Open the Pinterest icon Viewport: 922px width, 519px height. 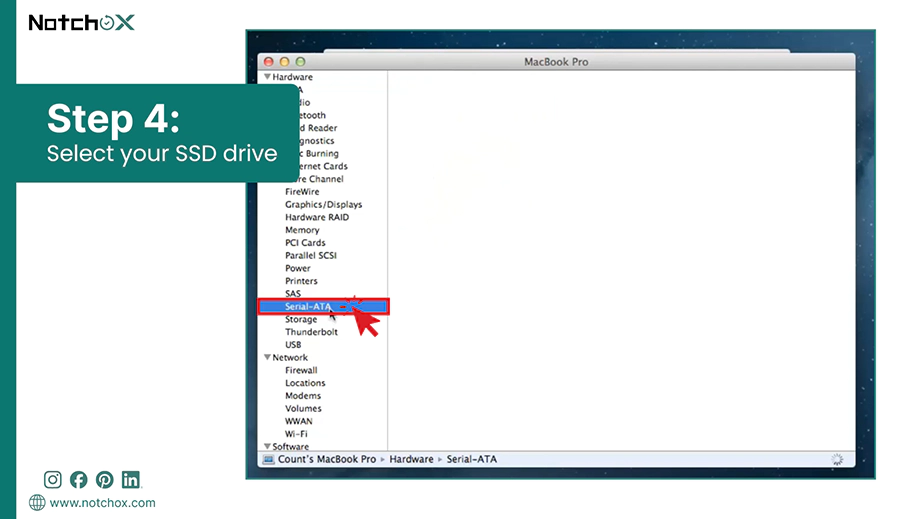tap(105, 480)
